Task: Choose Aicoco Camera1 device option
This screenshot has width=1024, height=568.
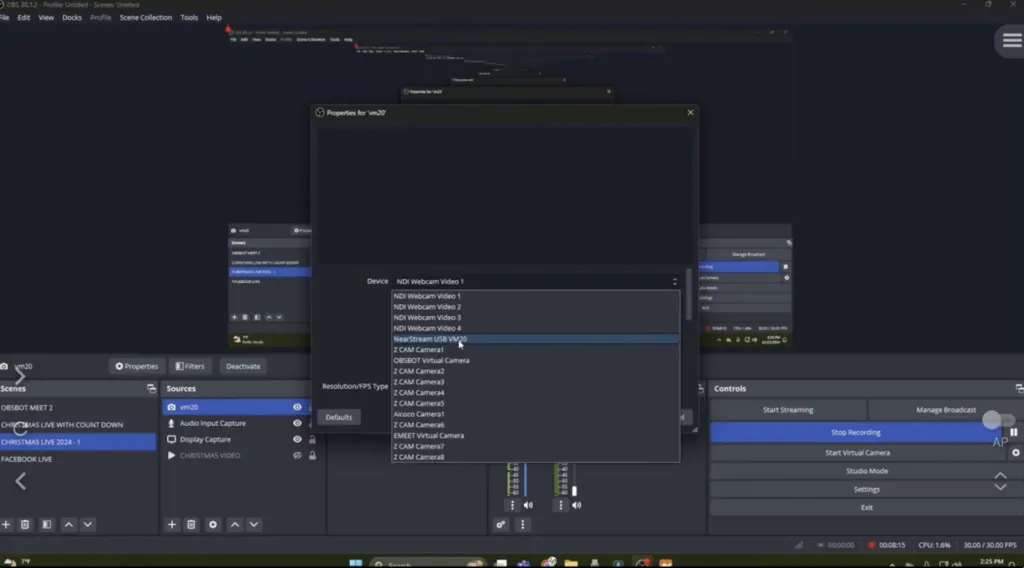Action: pos(536,414)
